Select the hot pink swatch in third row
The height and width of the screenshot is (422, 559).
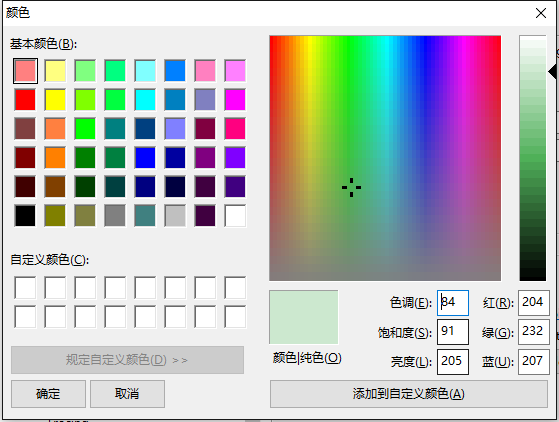click(235, 129)
